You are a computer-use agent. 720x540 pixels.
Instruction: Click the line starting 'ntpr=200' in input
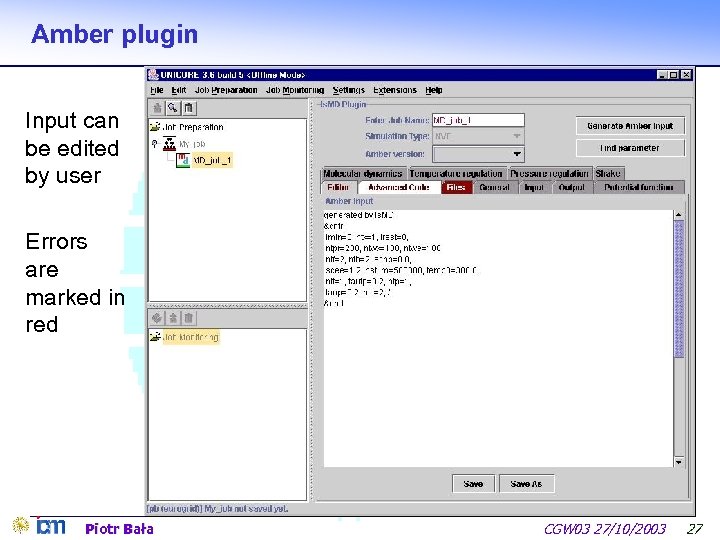[382, 248]
